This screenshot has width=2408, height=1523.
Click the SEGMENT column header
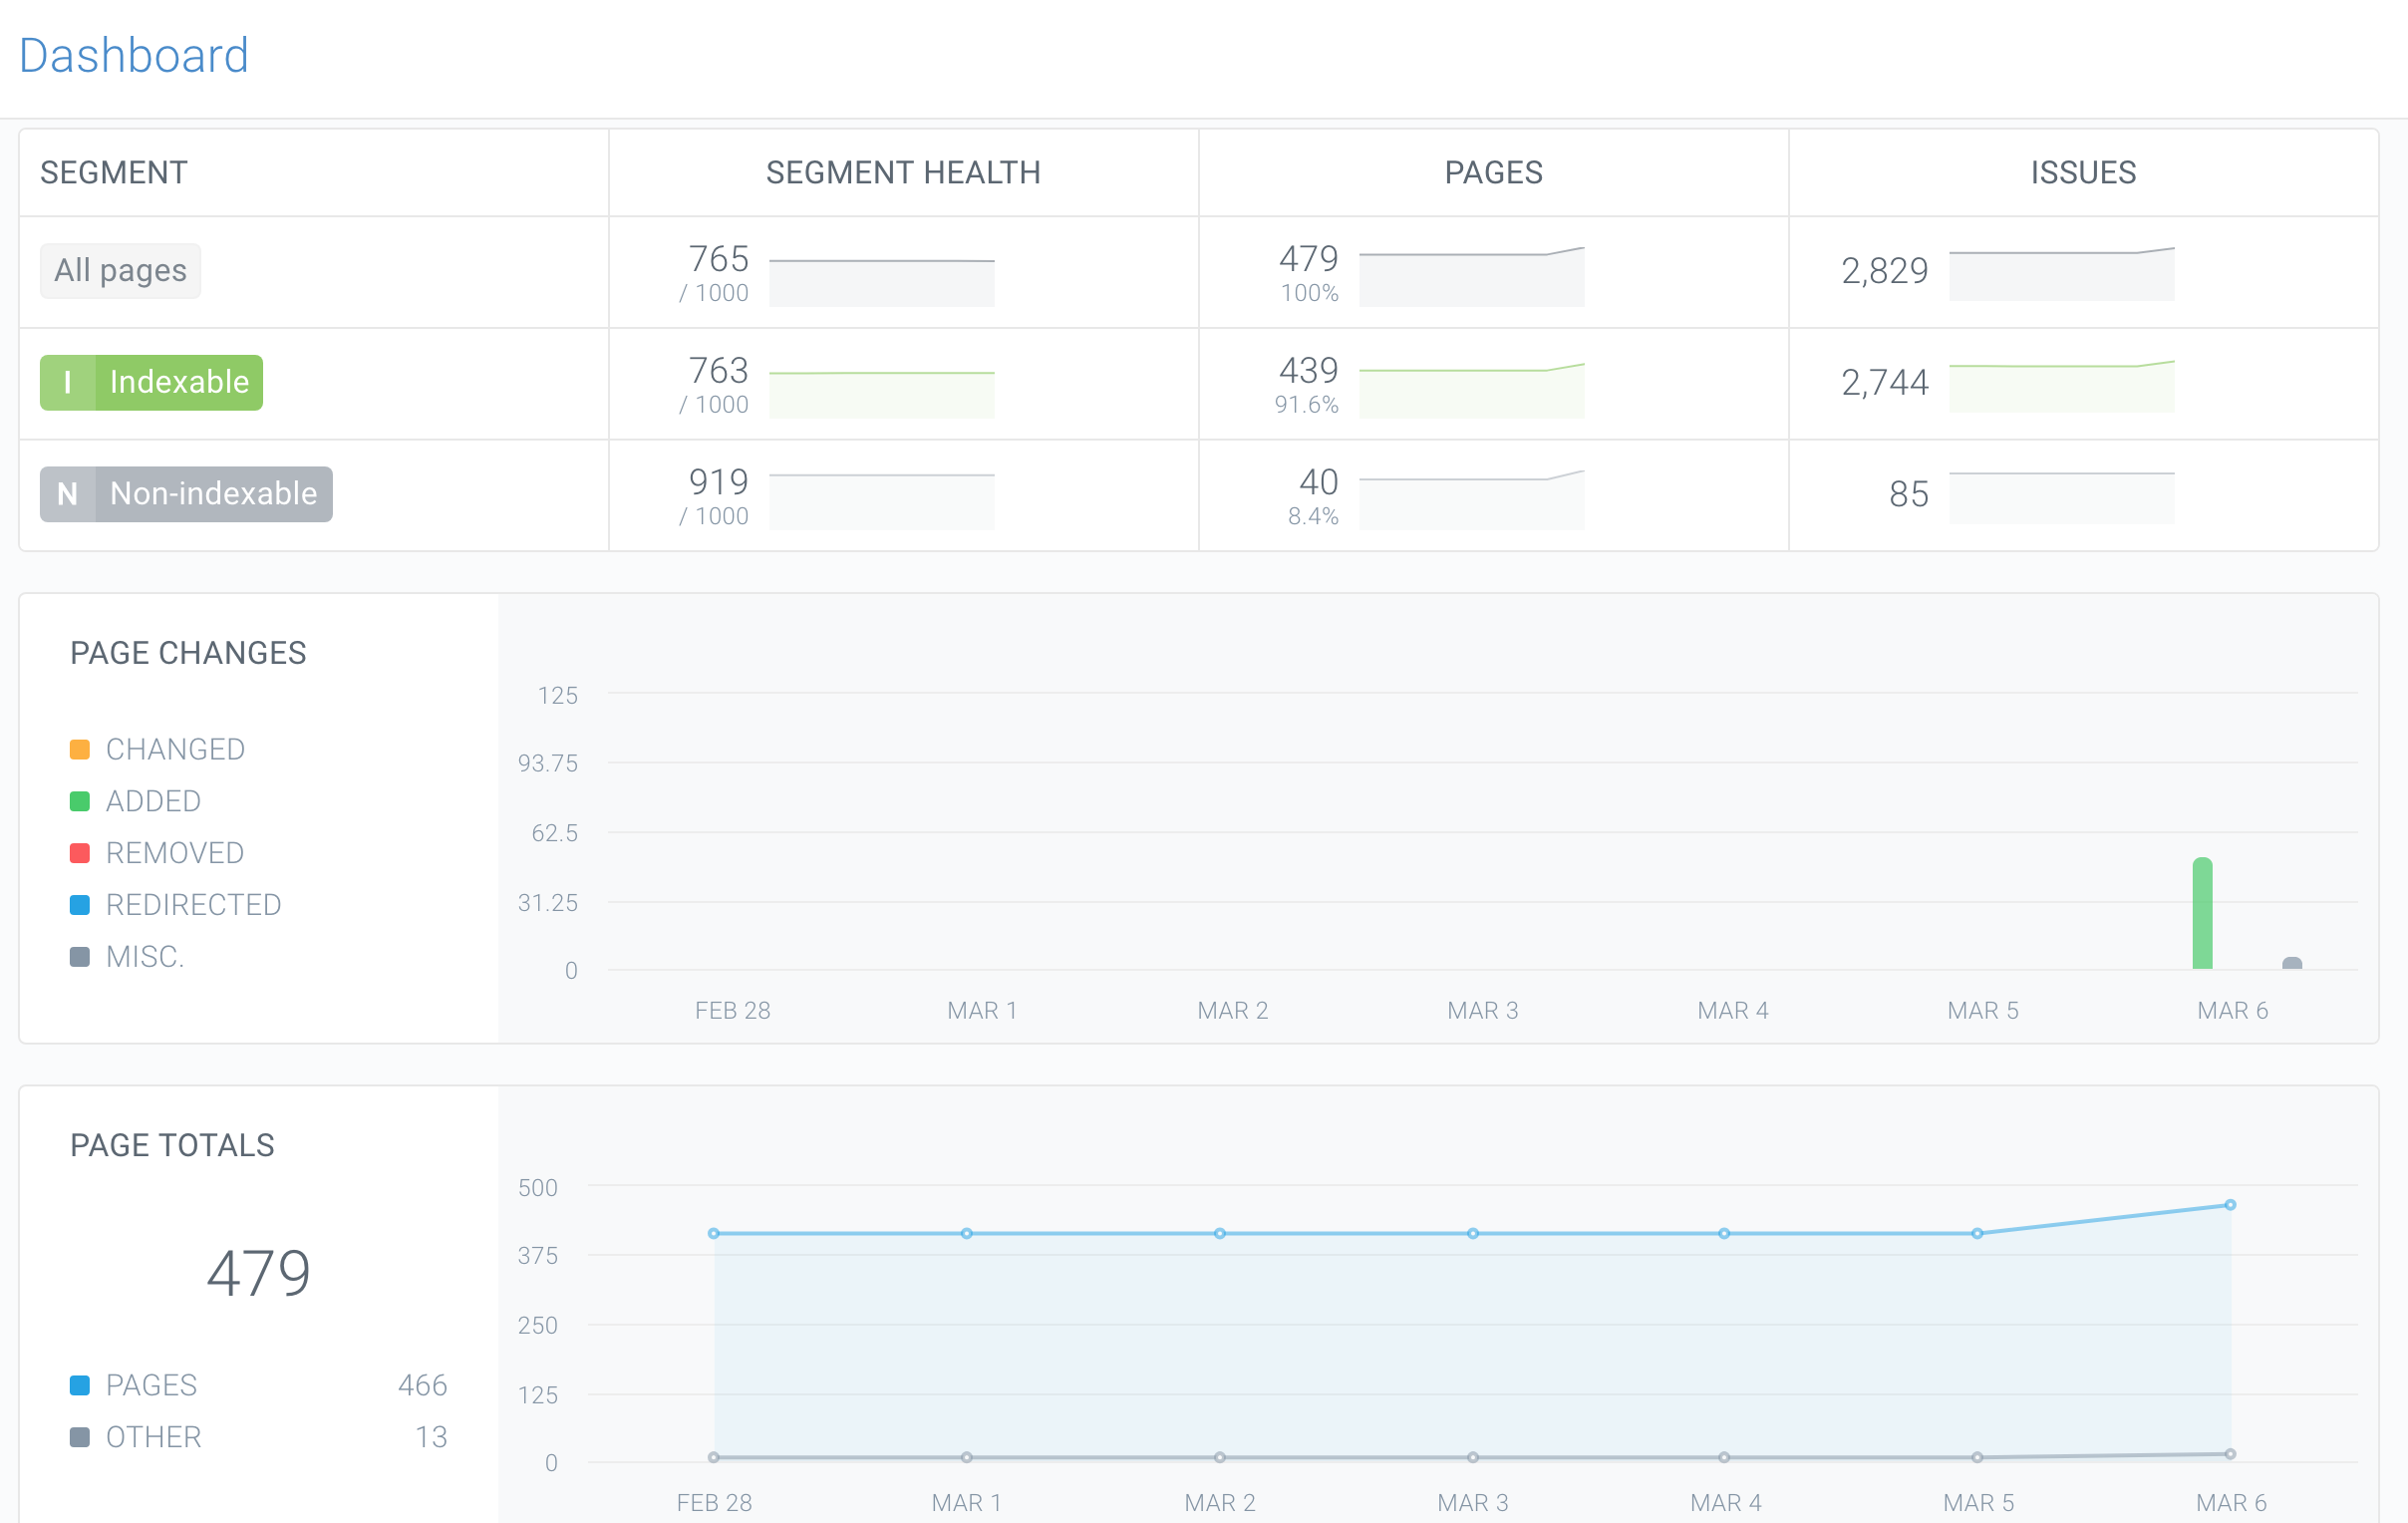(x=114, y=173)
